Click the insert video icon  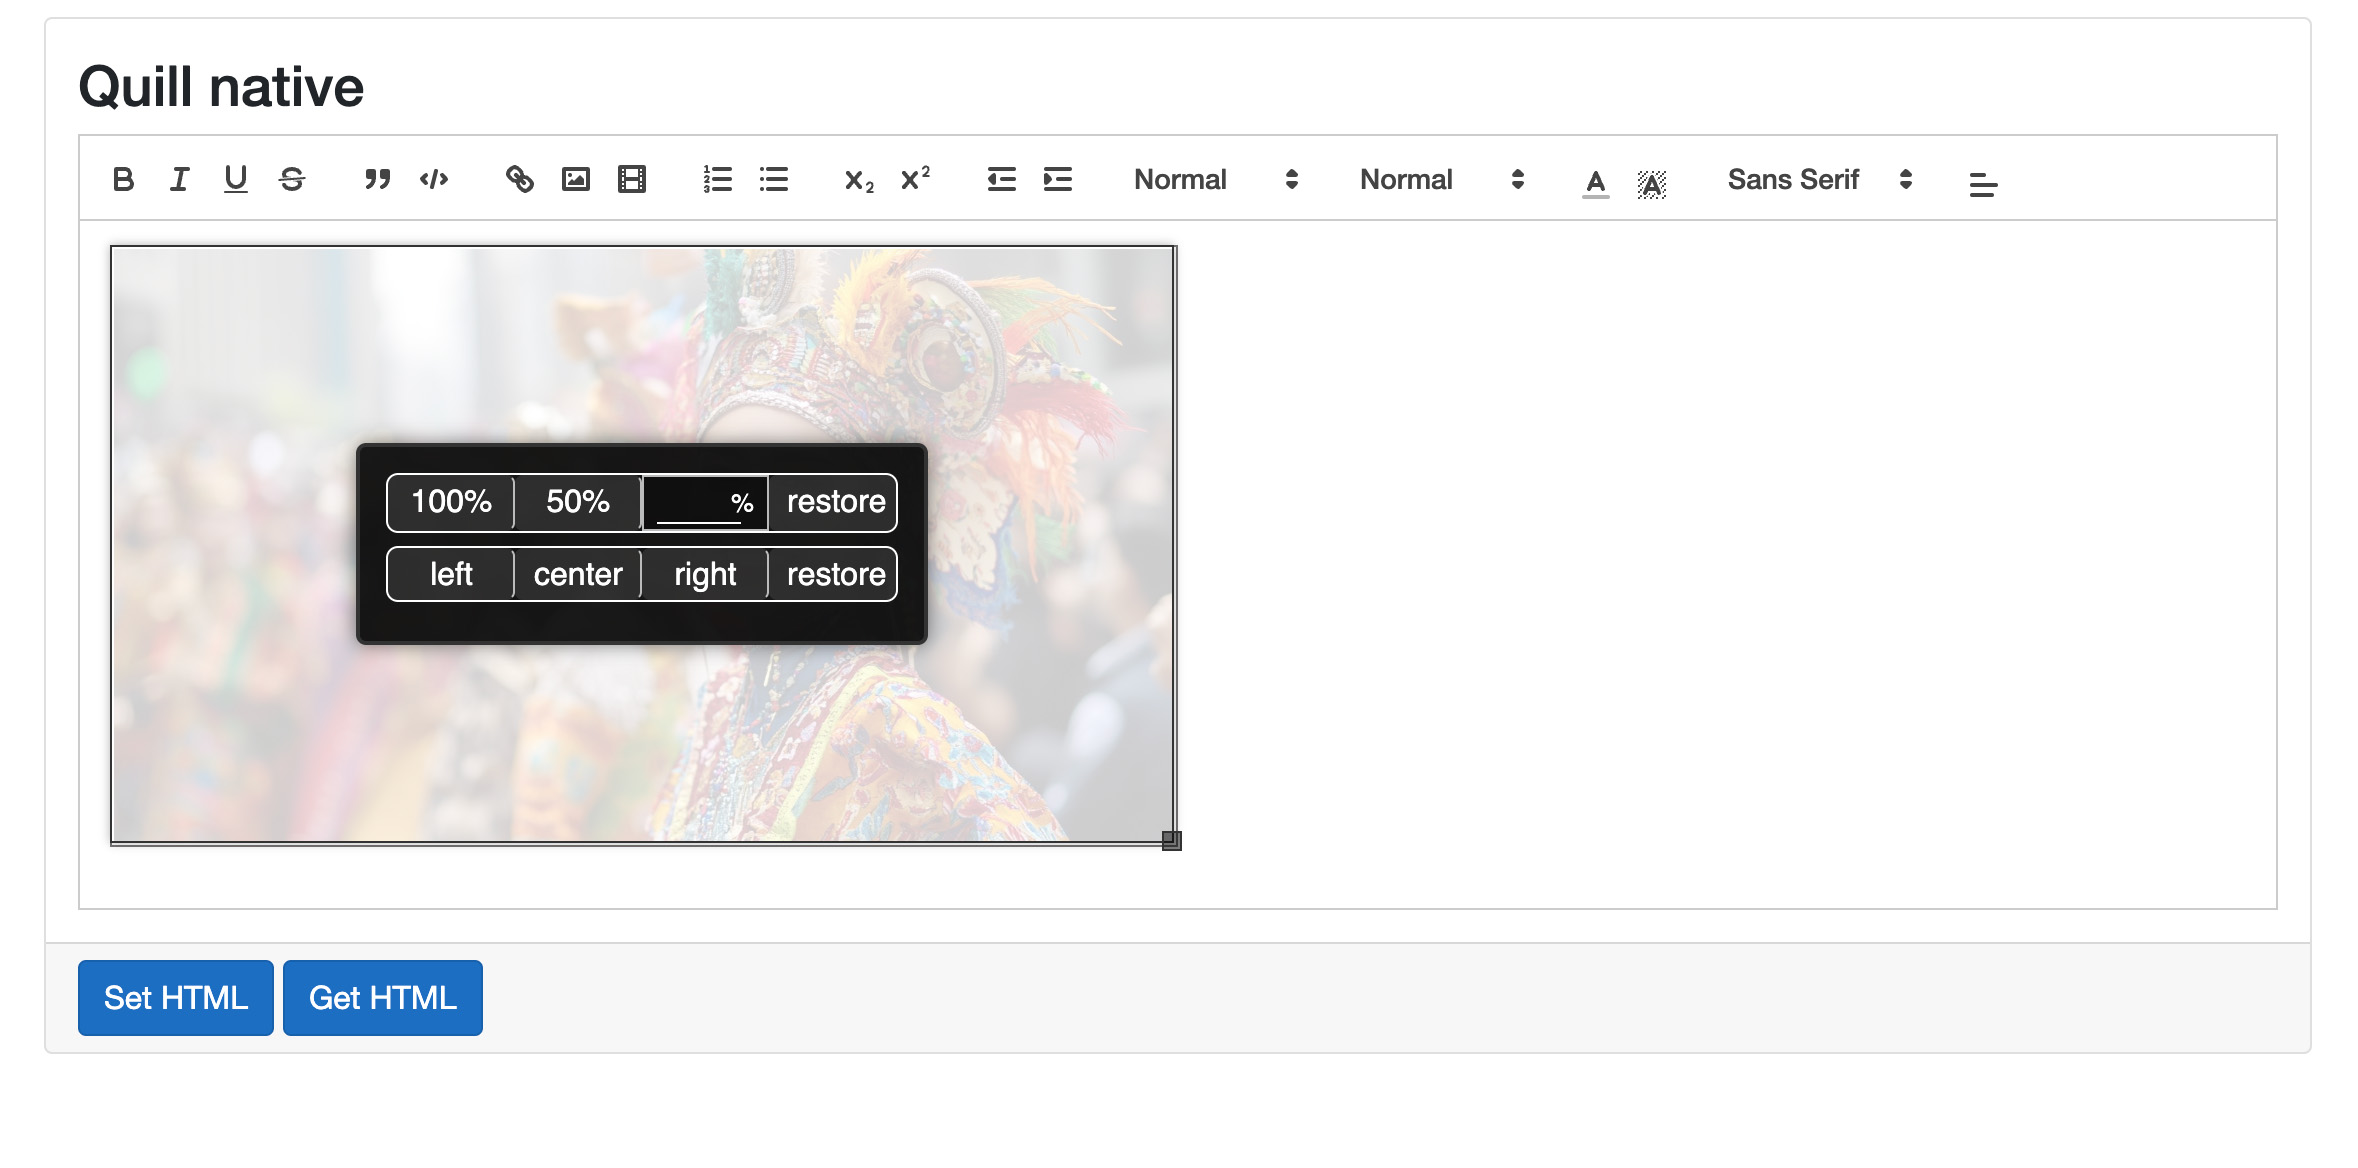tap(631, 179)
